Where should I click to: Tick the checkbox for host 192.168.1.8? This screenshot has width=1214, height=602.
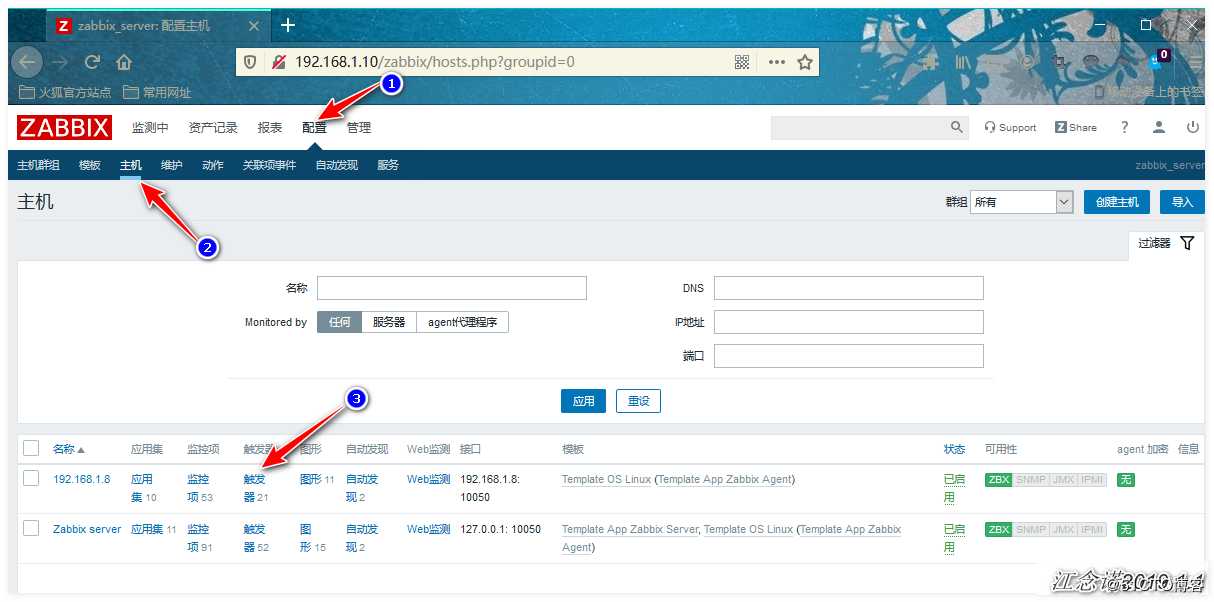pos(31,478)
